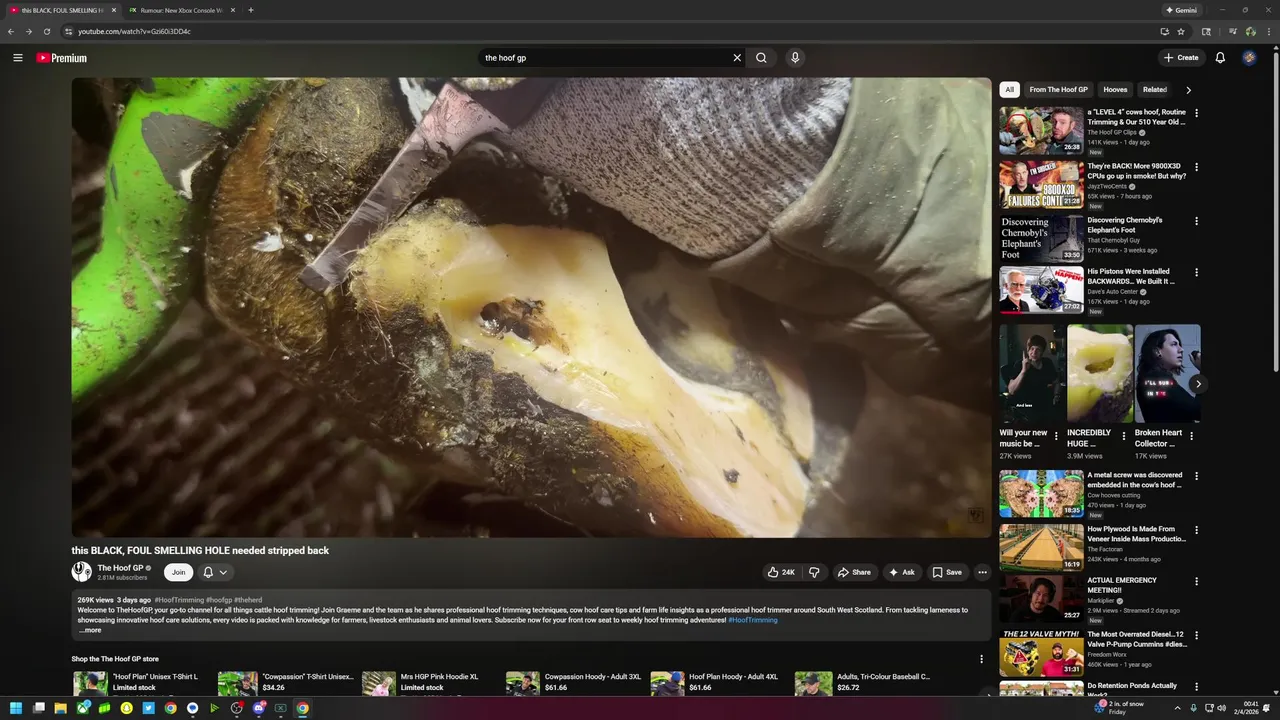
Task: Go to YouTube Premium home logo
Action: (62, 58)
